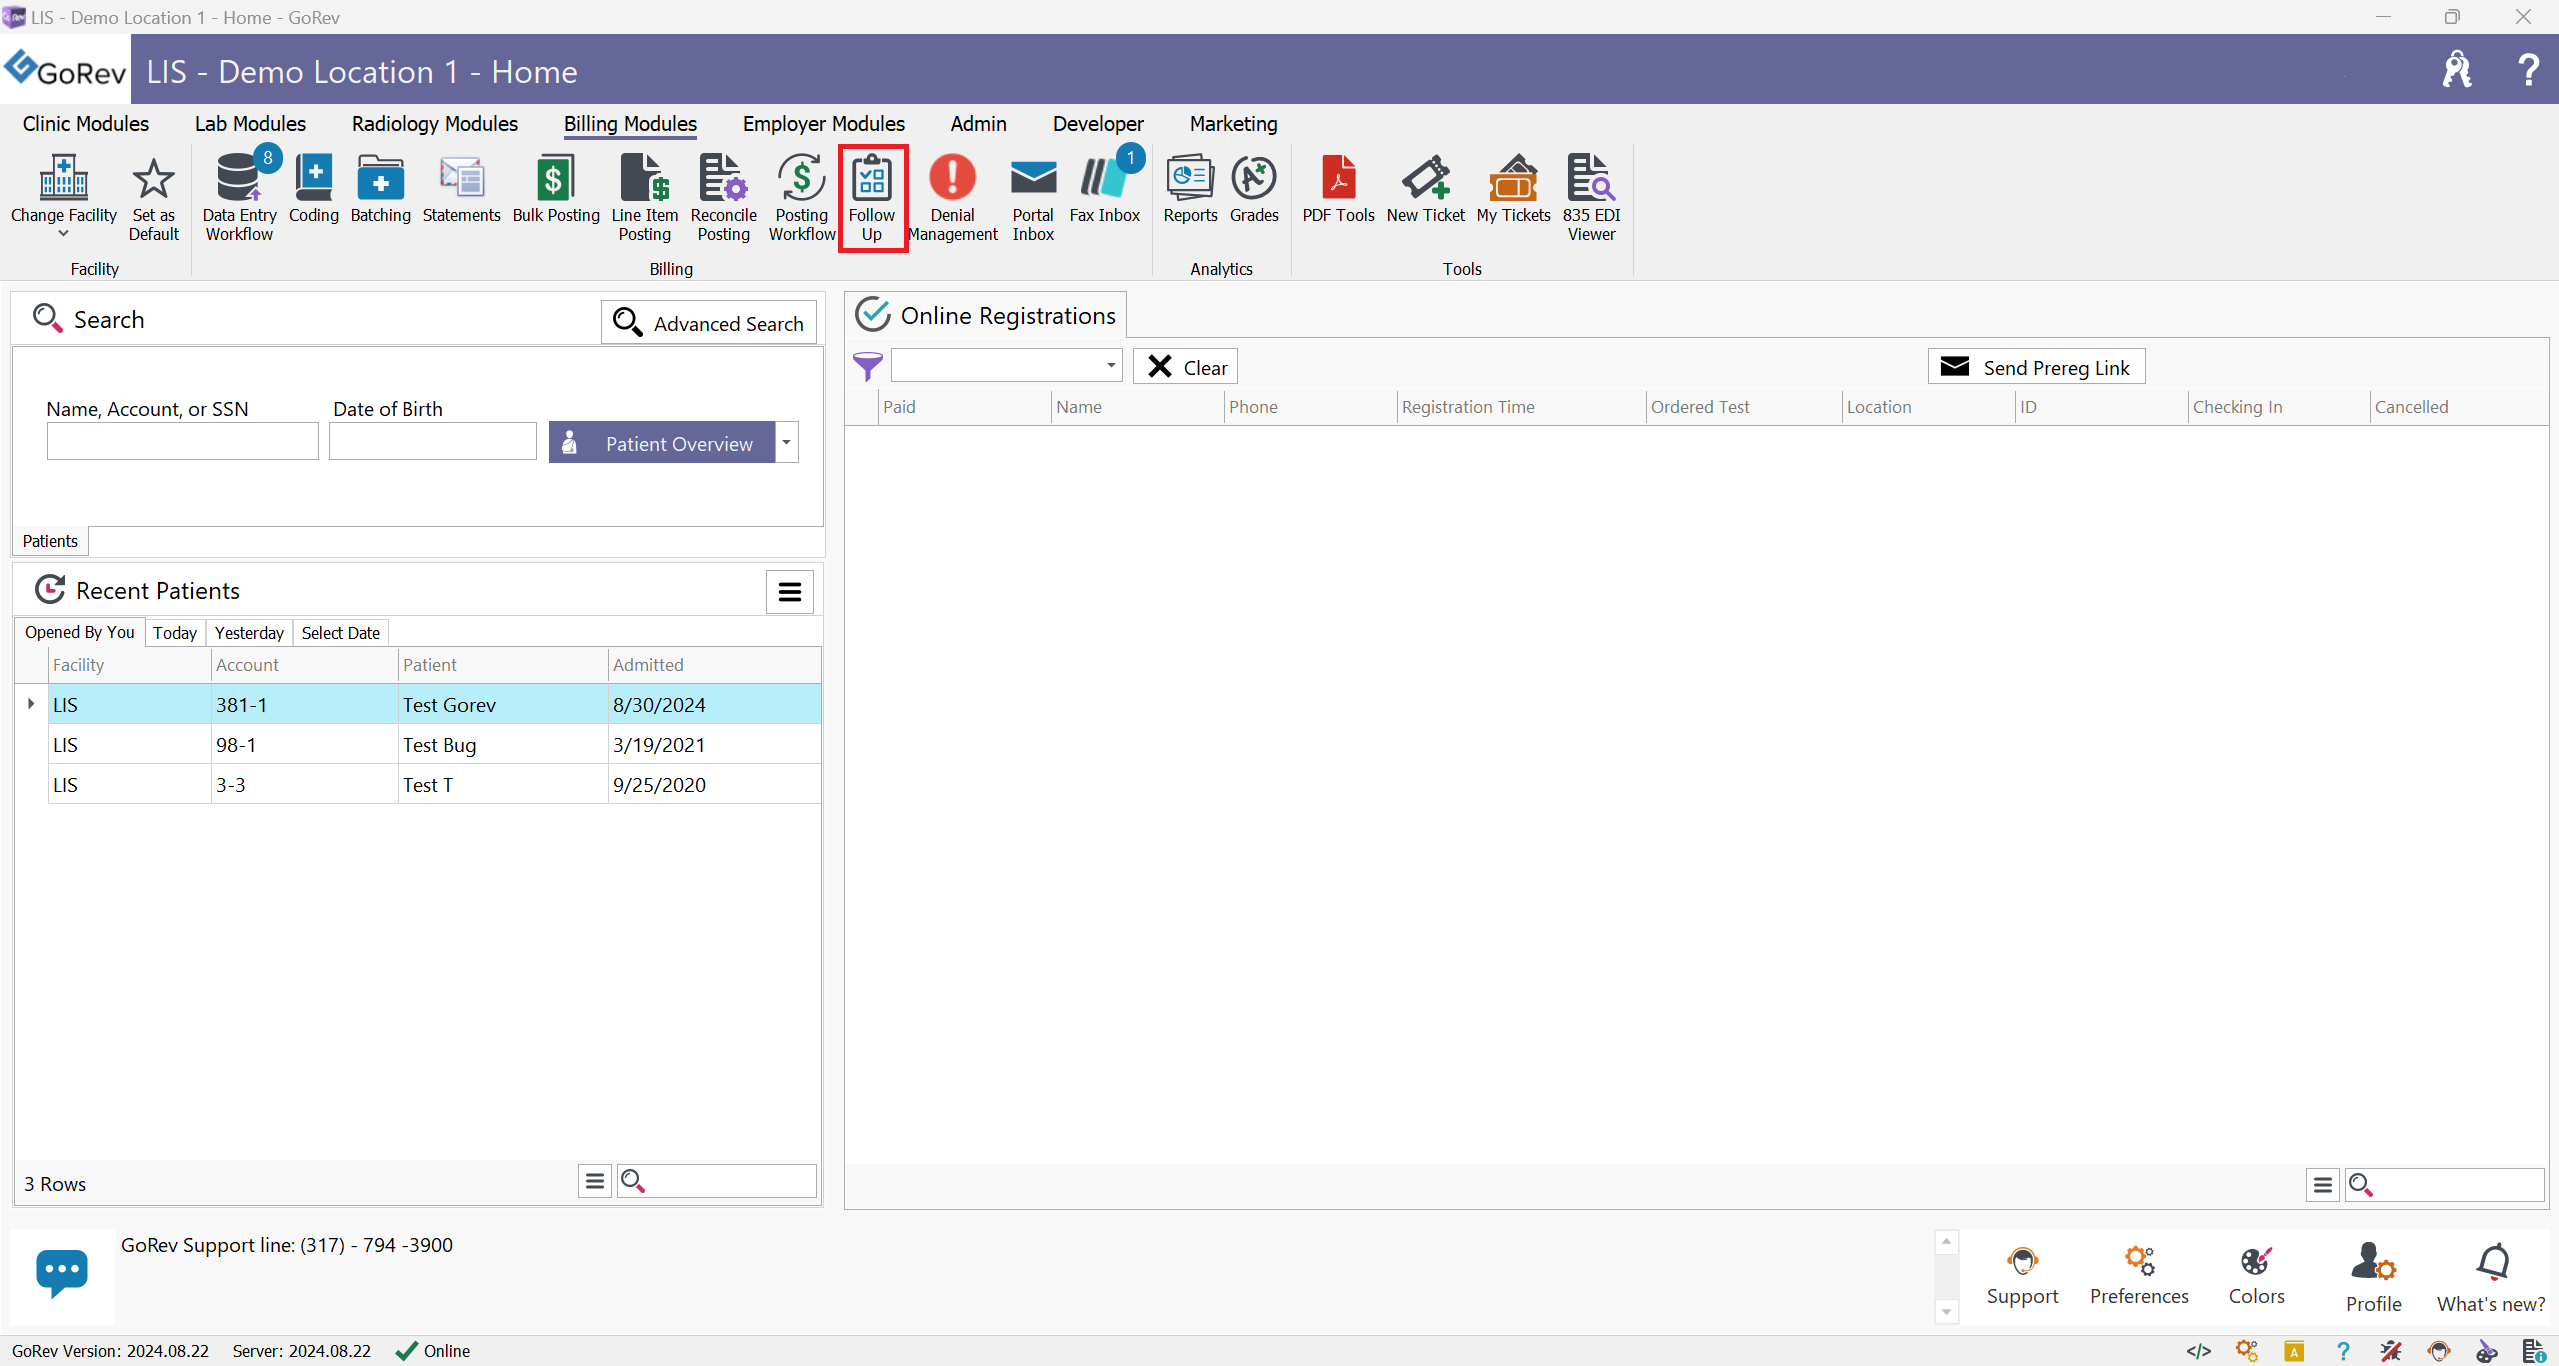Switch to Radiology Modules tab
This screenshot has width=2559, height=1366.
coord(434,123)
